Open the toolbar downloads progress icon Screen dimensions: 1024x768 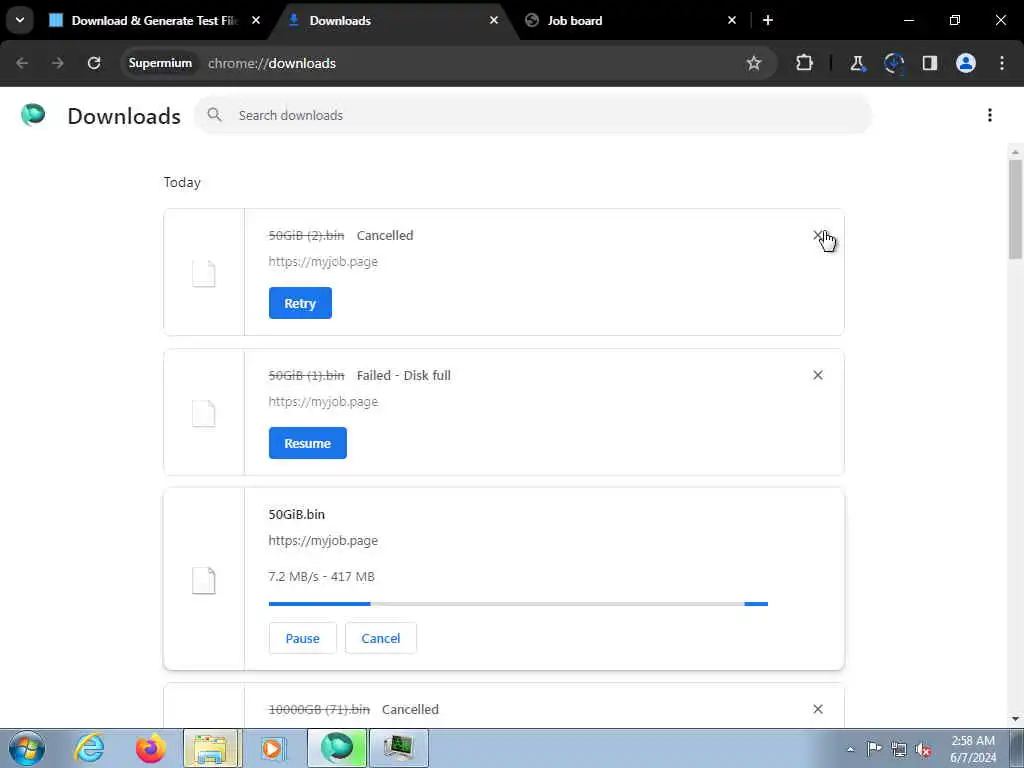(x=894, y=63)
